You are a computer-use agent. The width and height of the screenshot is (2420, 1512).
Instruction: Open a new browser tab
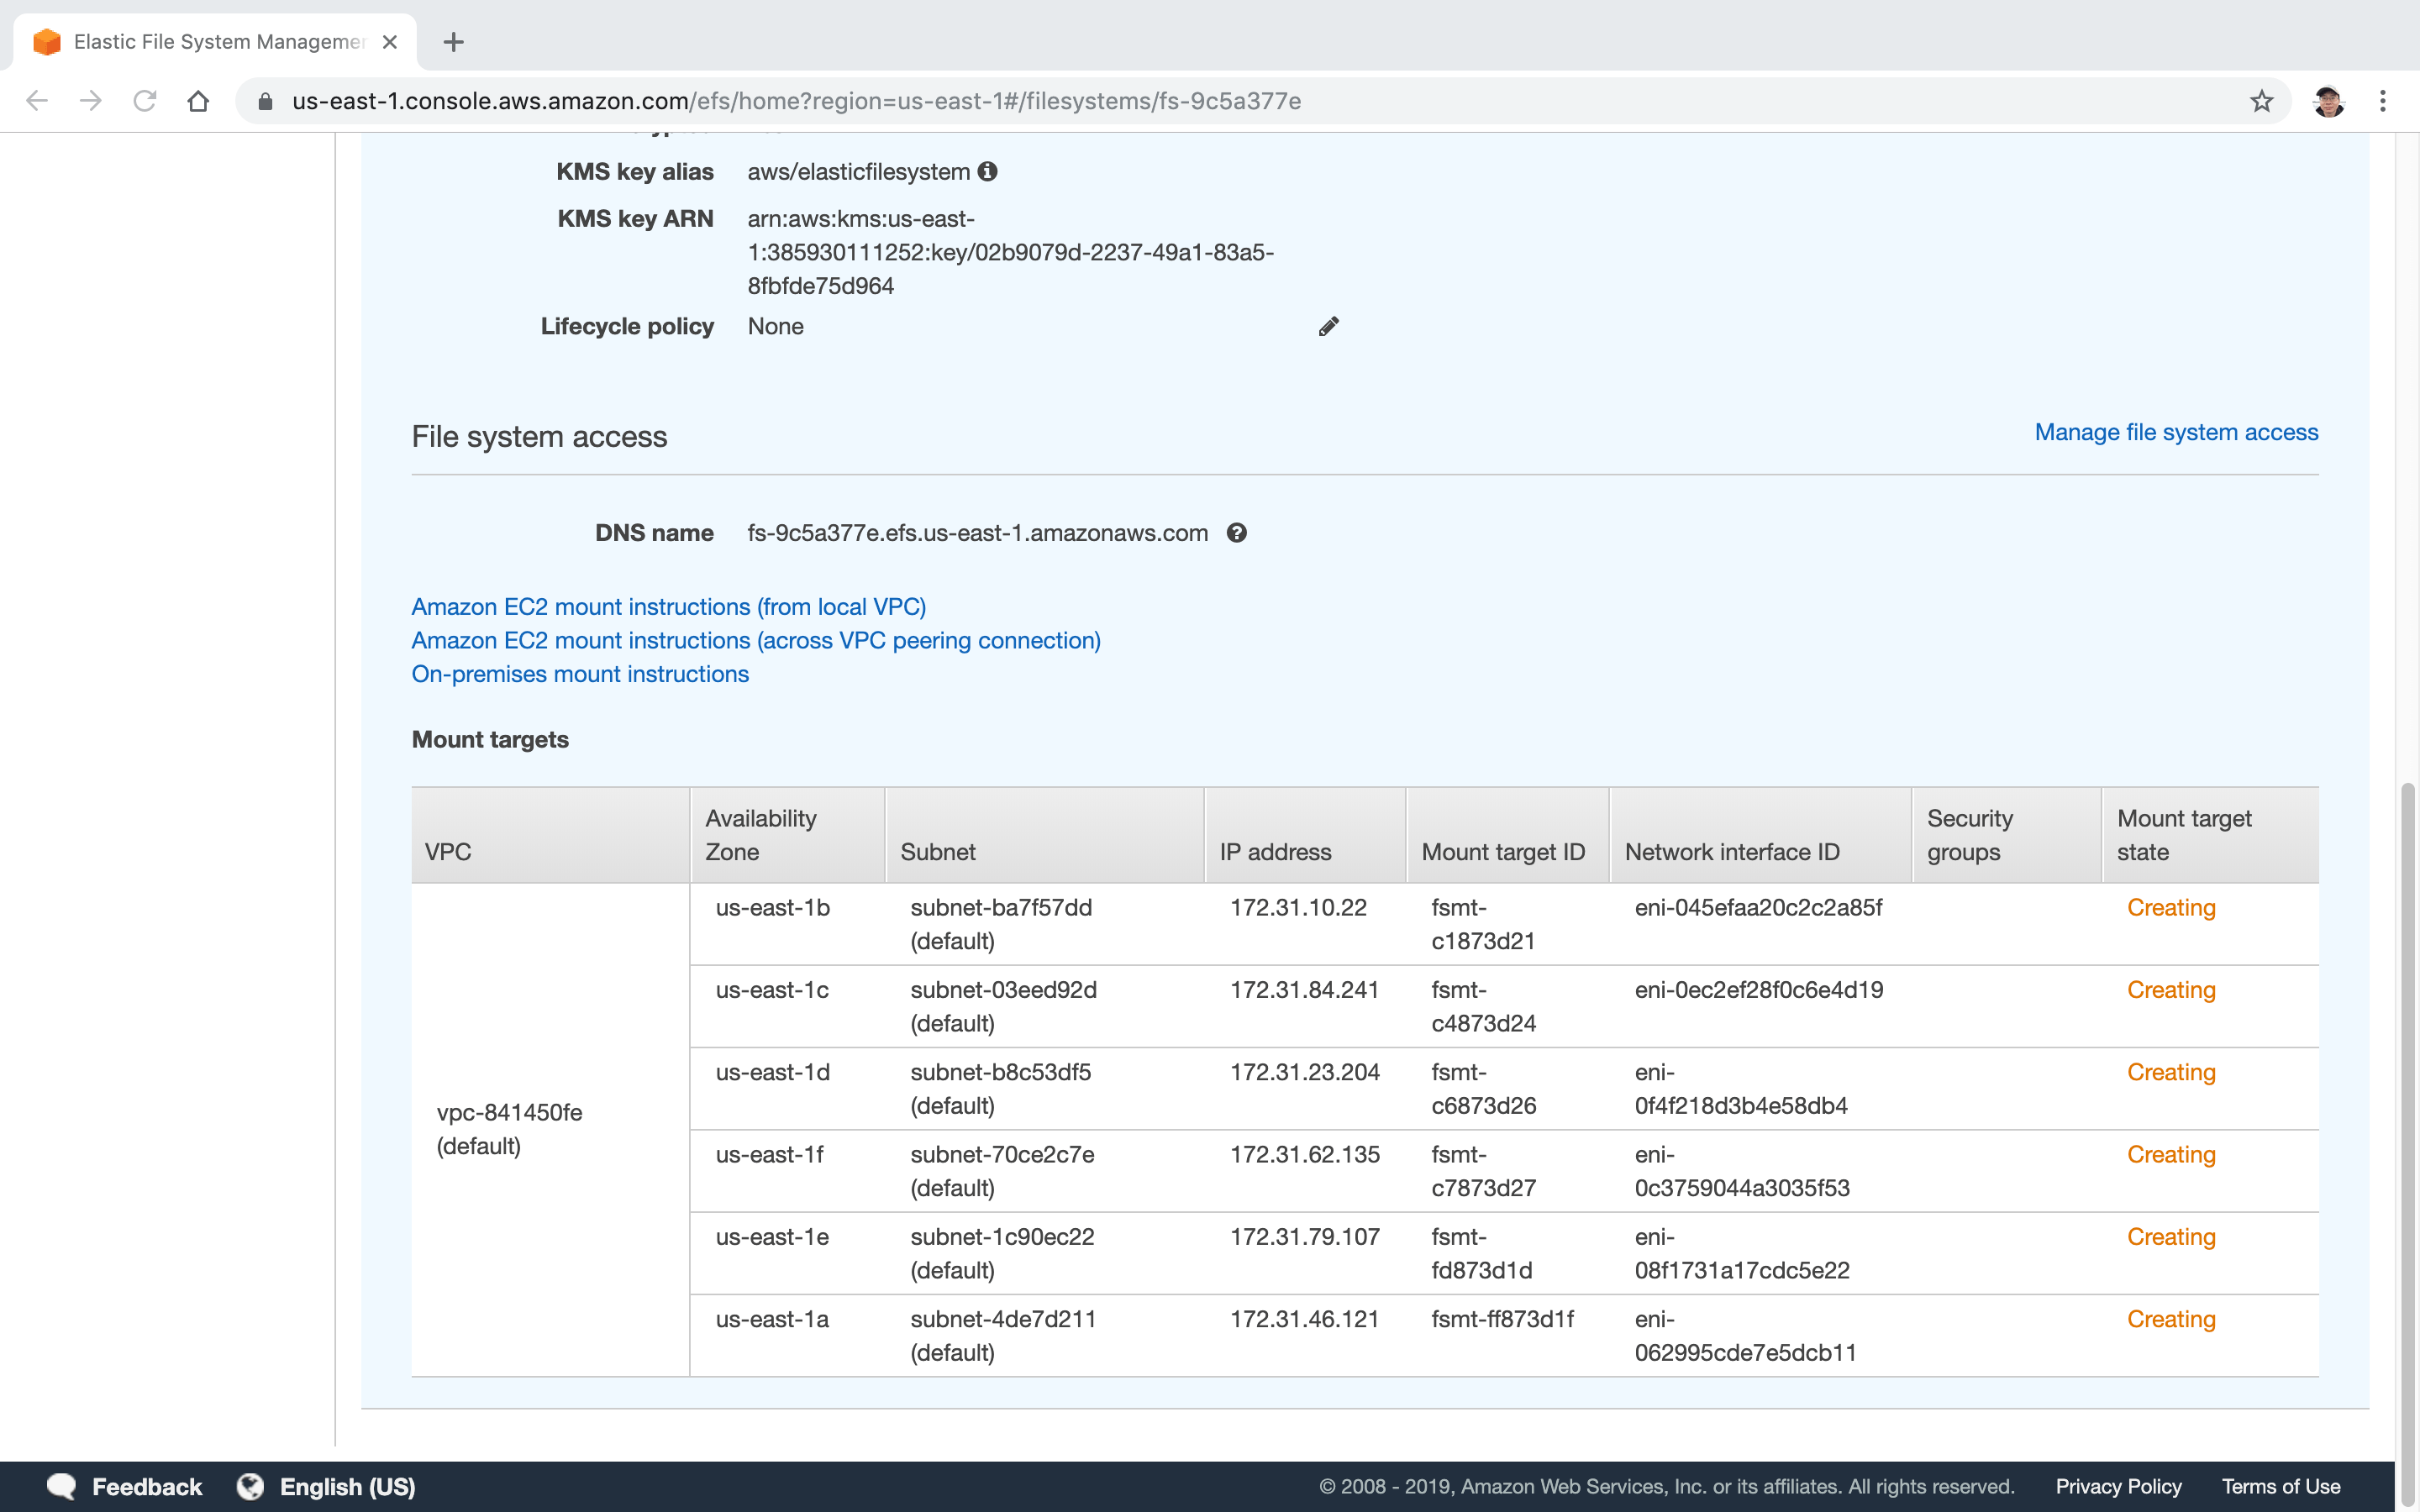pos(453,42)
